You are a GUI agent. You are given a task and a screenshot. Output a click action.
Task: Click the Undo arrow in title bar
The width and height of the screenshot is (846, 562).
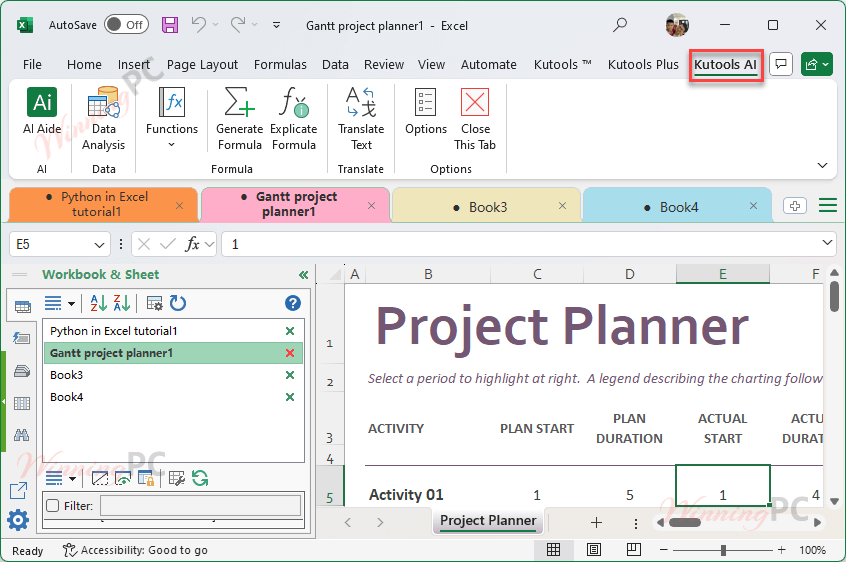tap(199, 24)
